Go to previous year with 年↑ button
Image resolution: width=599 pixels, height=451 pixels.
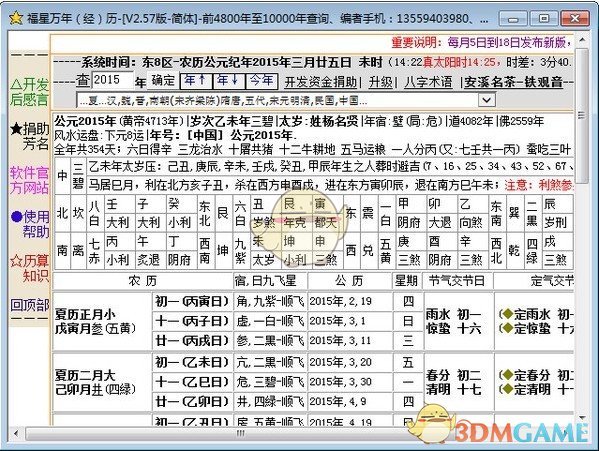196,81
